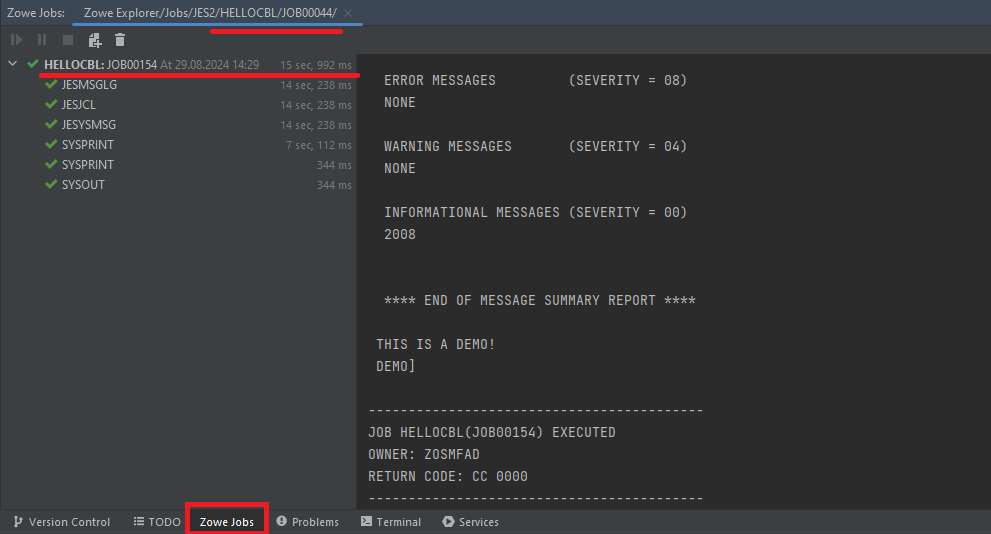
Task: Click the green checkmark beside JESJCL
Action: (51, 105)
